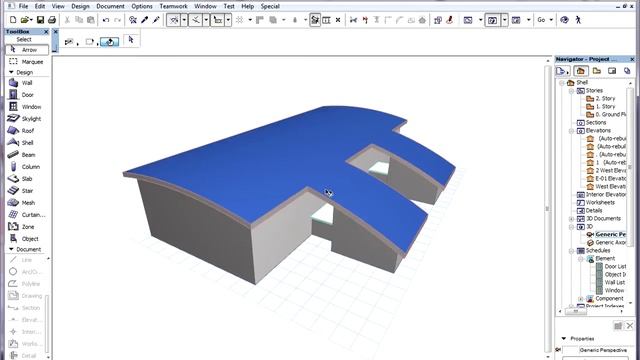Toggle the highlighted rotate selection method in info box

coord(109,42)
